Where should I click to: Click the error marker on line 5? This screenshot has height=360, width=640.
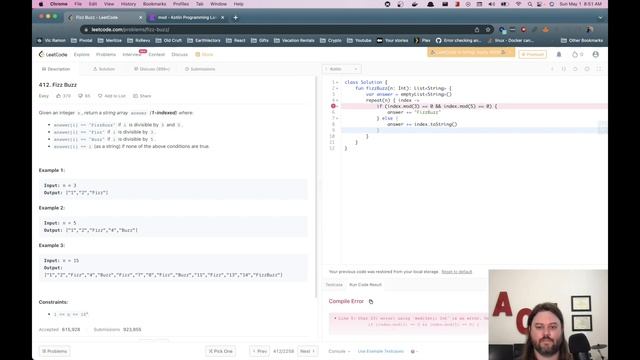pyautogui.click(x=333, y=106)
